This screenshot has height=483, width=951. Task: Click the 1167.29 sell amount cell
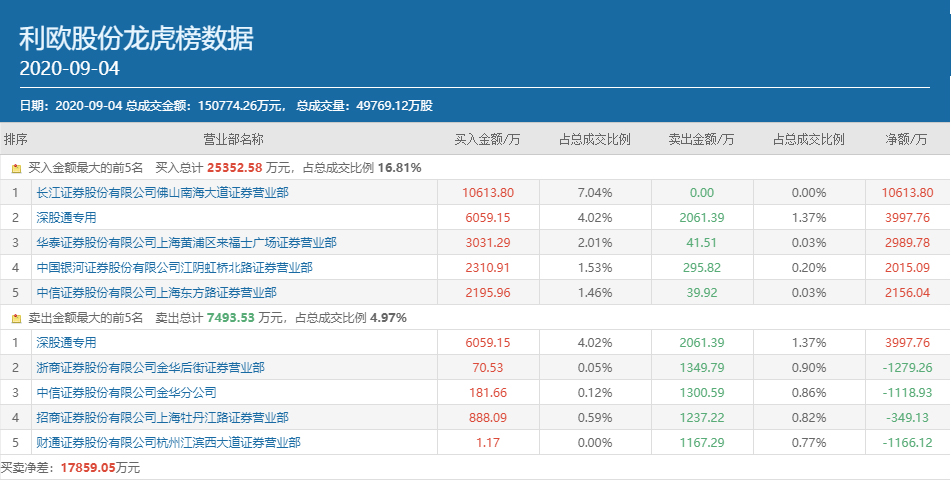point(702,442)
